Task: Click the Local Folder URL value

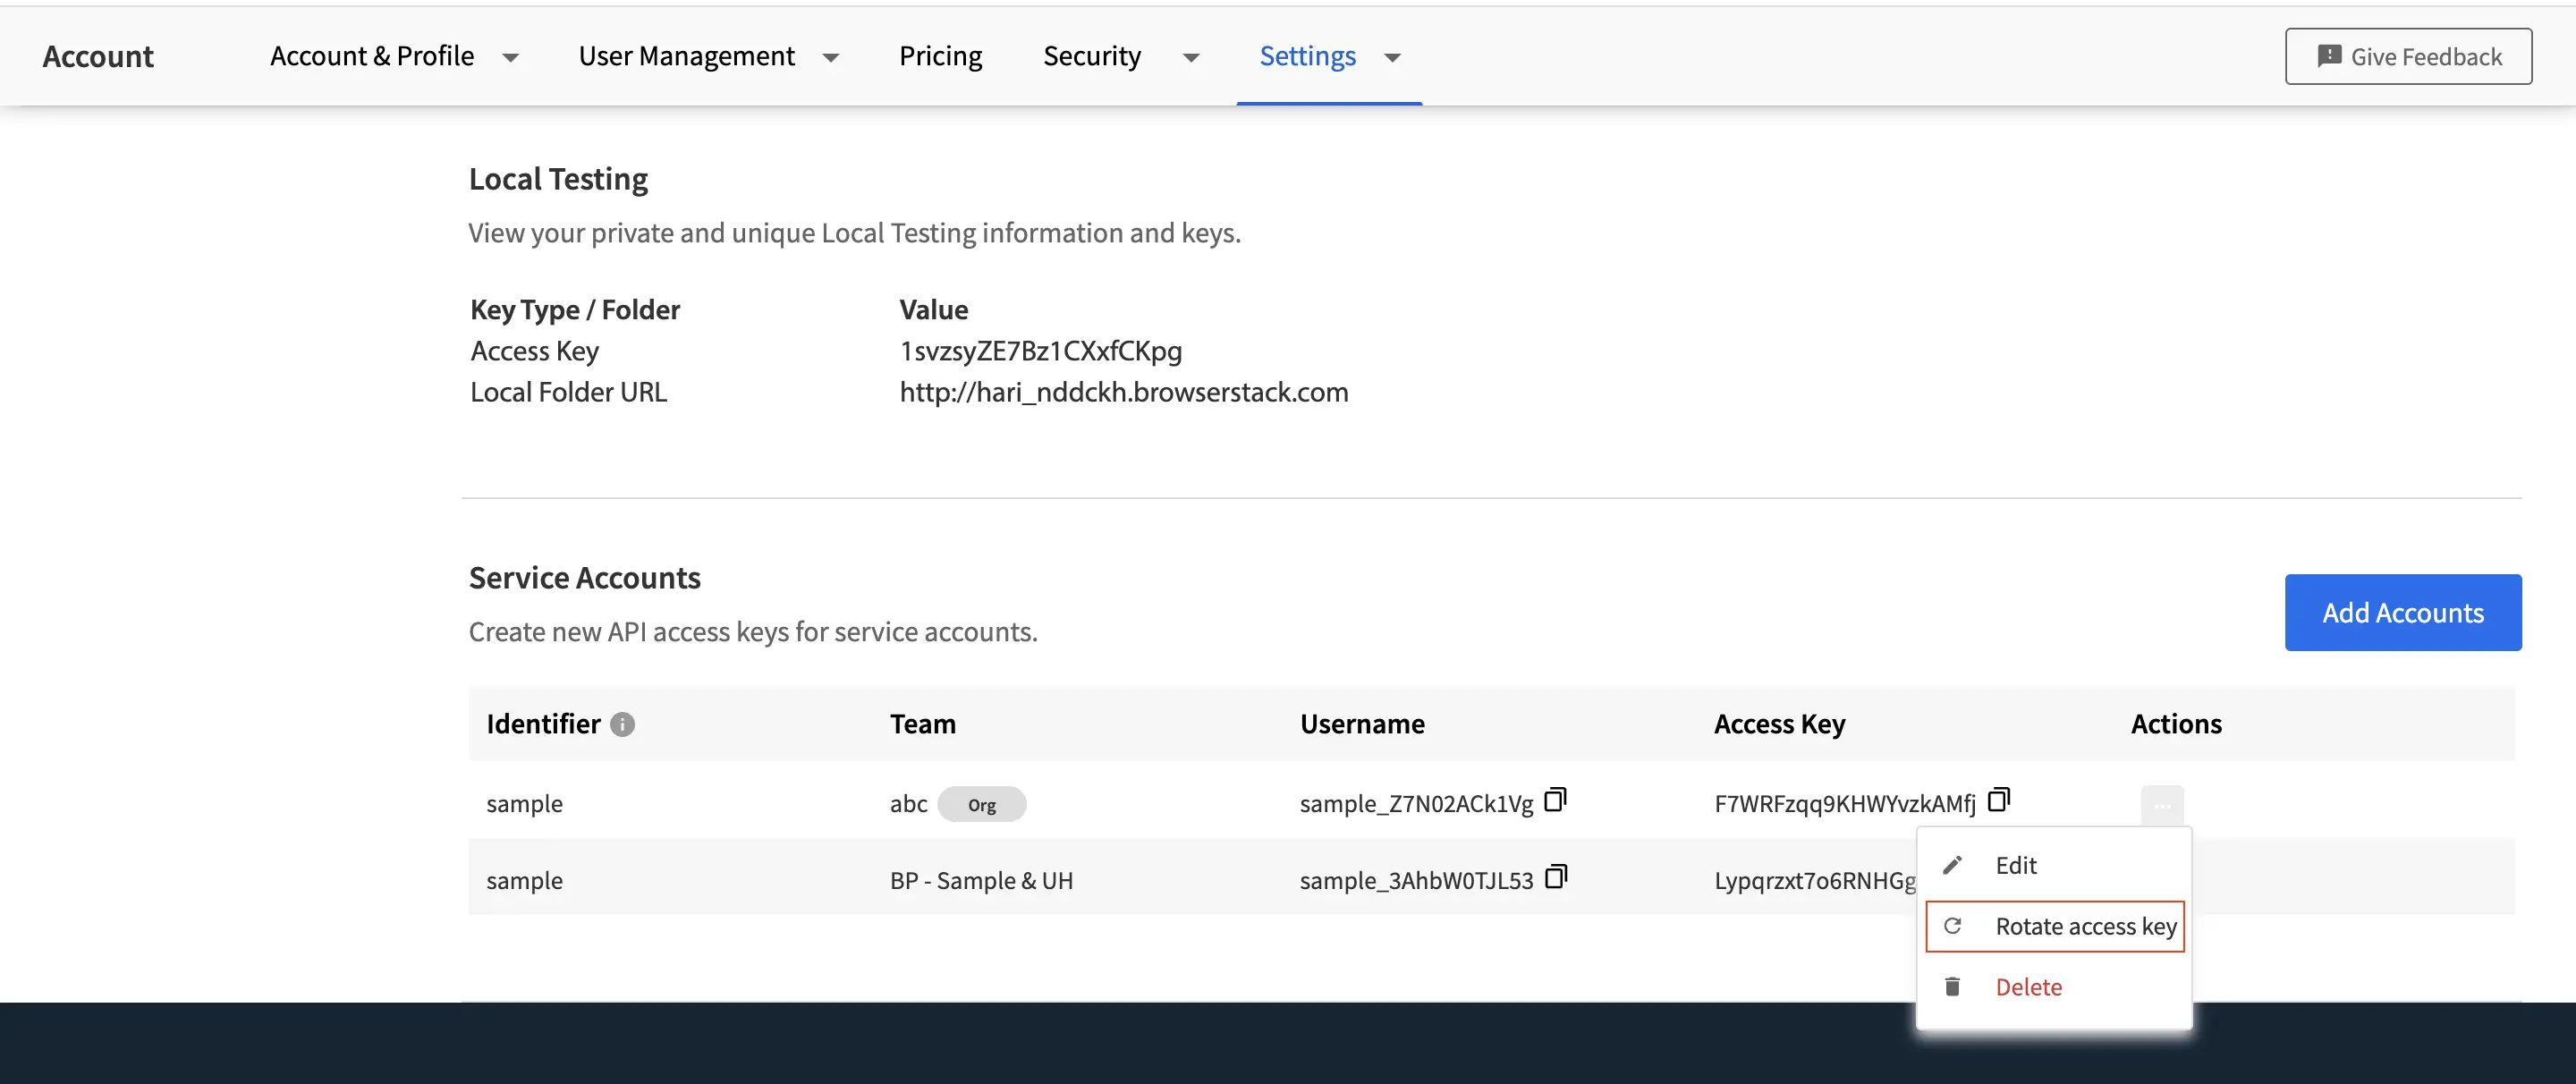Action: pos(1124,391)
